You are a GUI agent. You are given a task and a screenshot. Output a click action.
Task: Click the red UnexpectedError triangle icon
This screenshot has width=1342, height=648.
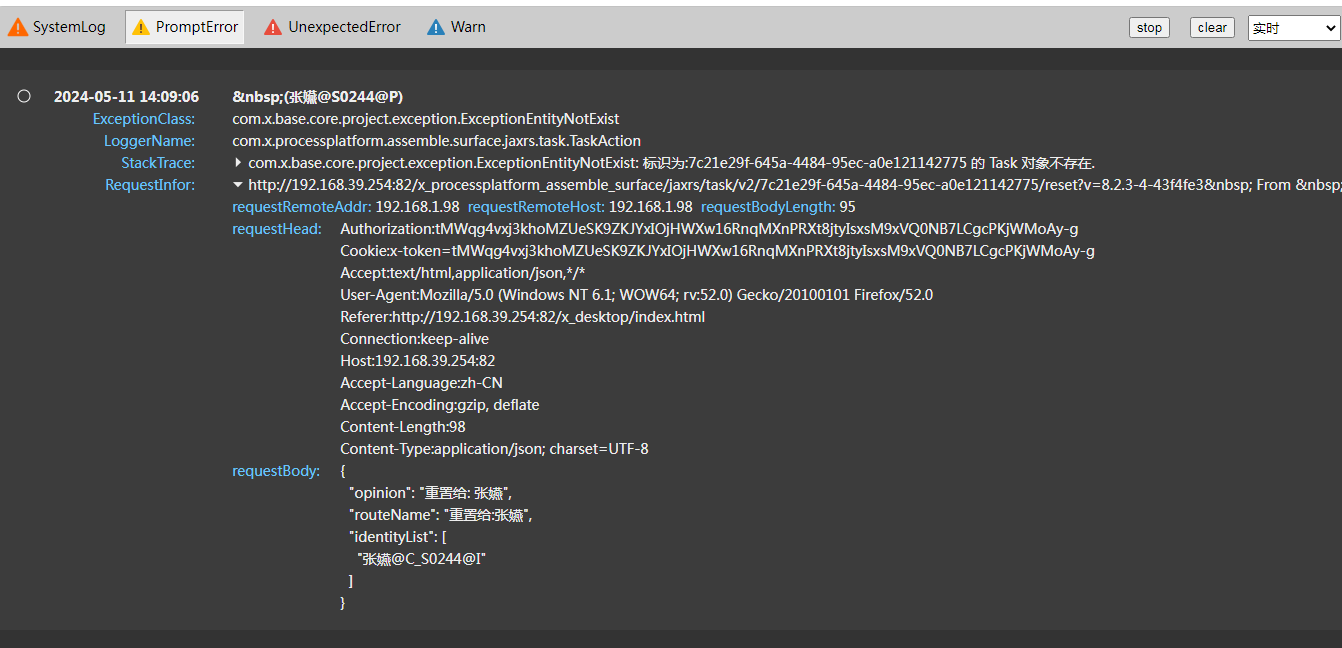click(273, 27)
